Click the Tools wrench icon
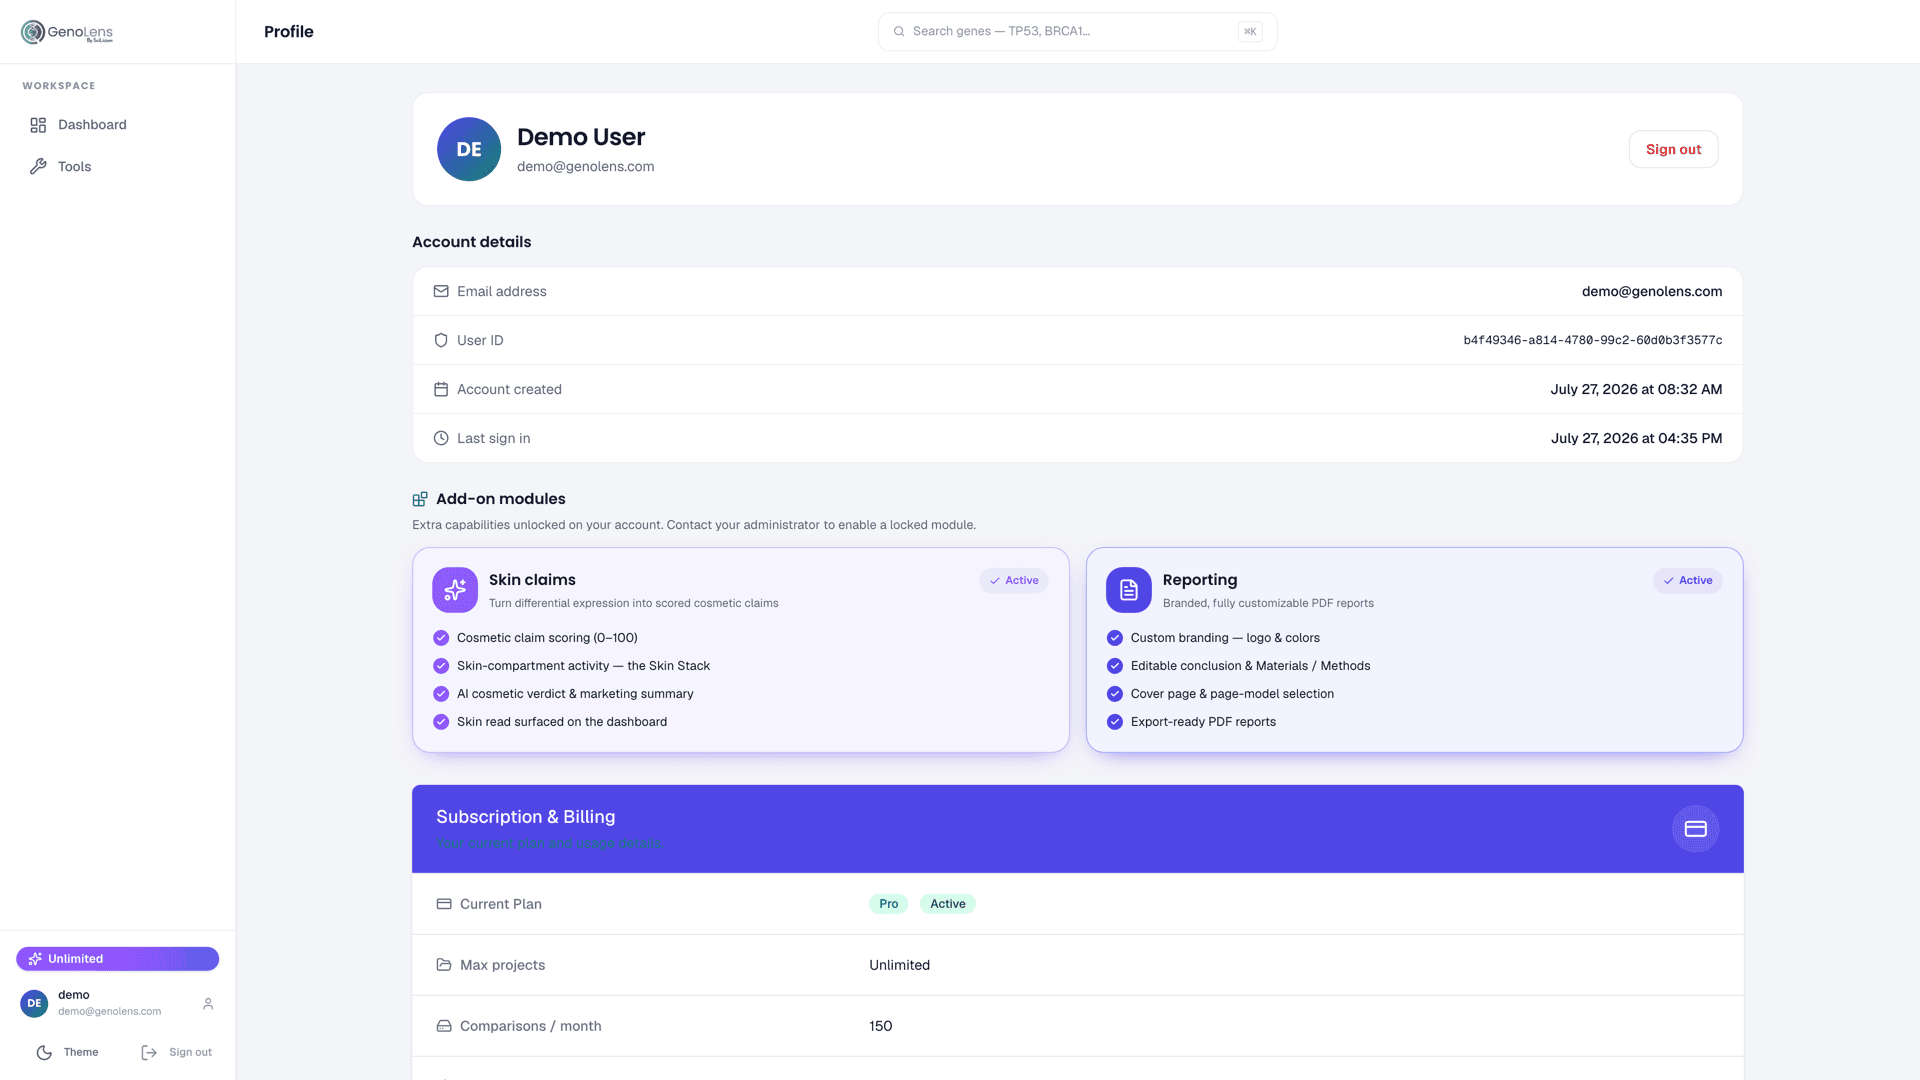Image resolution: width=1920 pixels, height=1080 pixels. (x=38, y=167)
